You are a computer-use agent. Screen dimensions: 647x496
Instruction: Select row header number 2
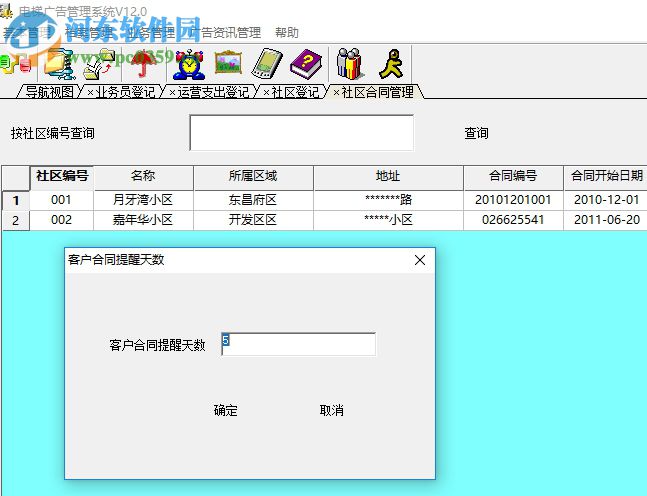pos(16,220)
